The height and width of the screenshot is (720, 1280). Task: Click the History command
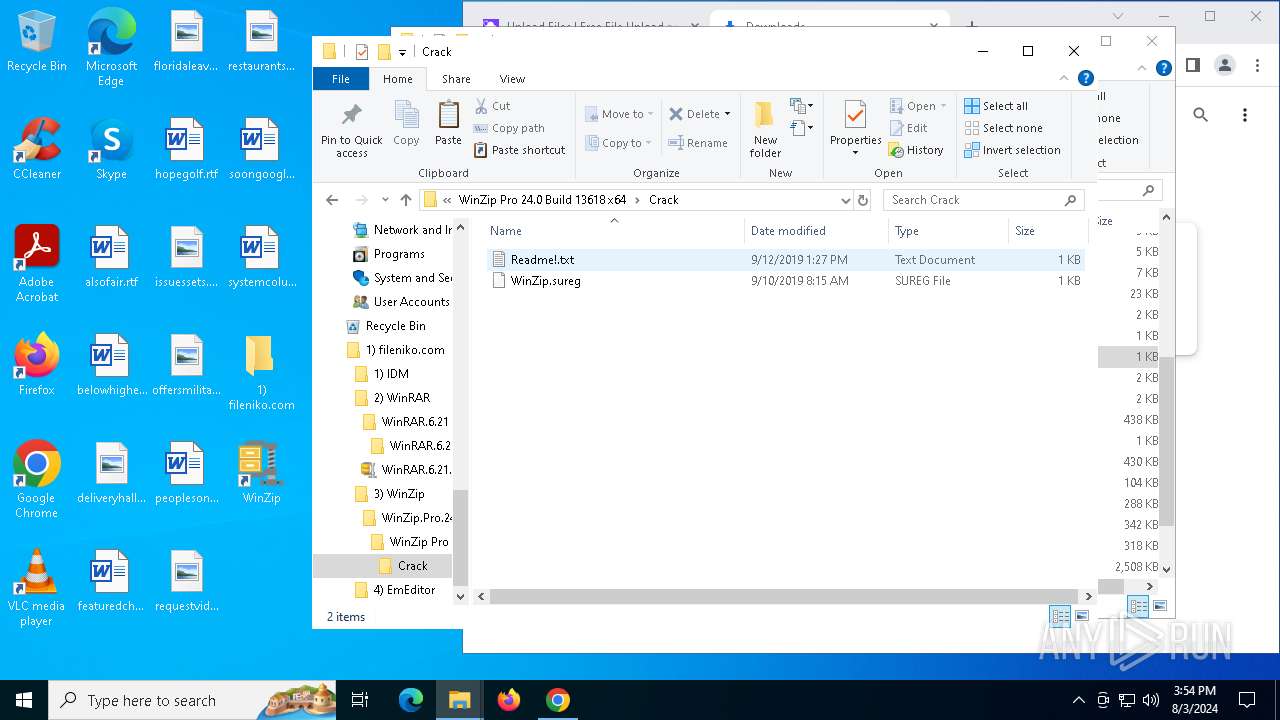click(916, 150)
